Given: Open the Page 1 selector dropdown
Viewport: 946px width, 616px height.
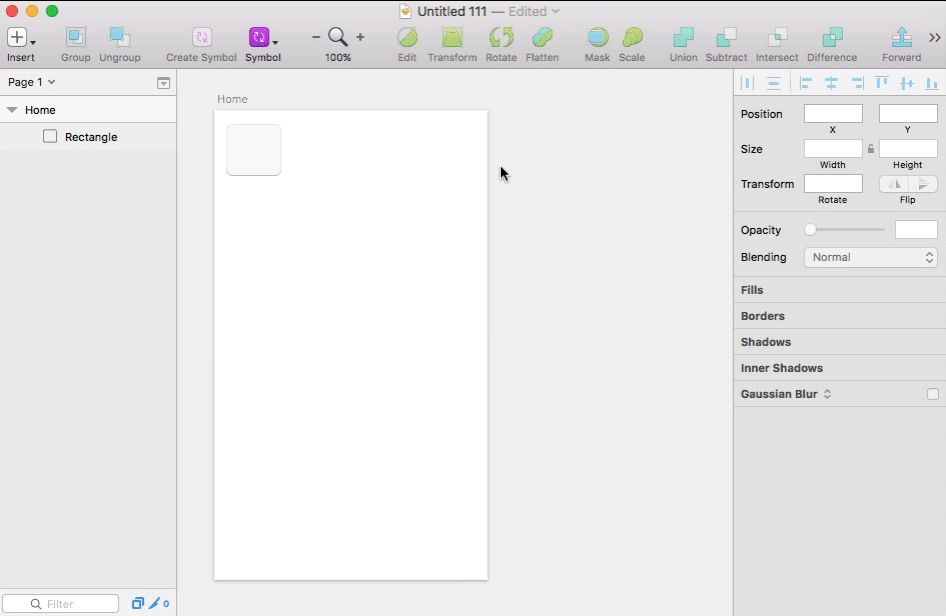Looking at the screenshot, I should coord(31,82).
